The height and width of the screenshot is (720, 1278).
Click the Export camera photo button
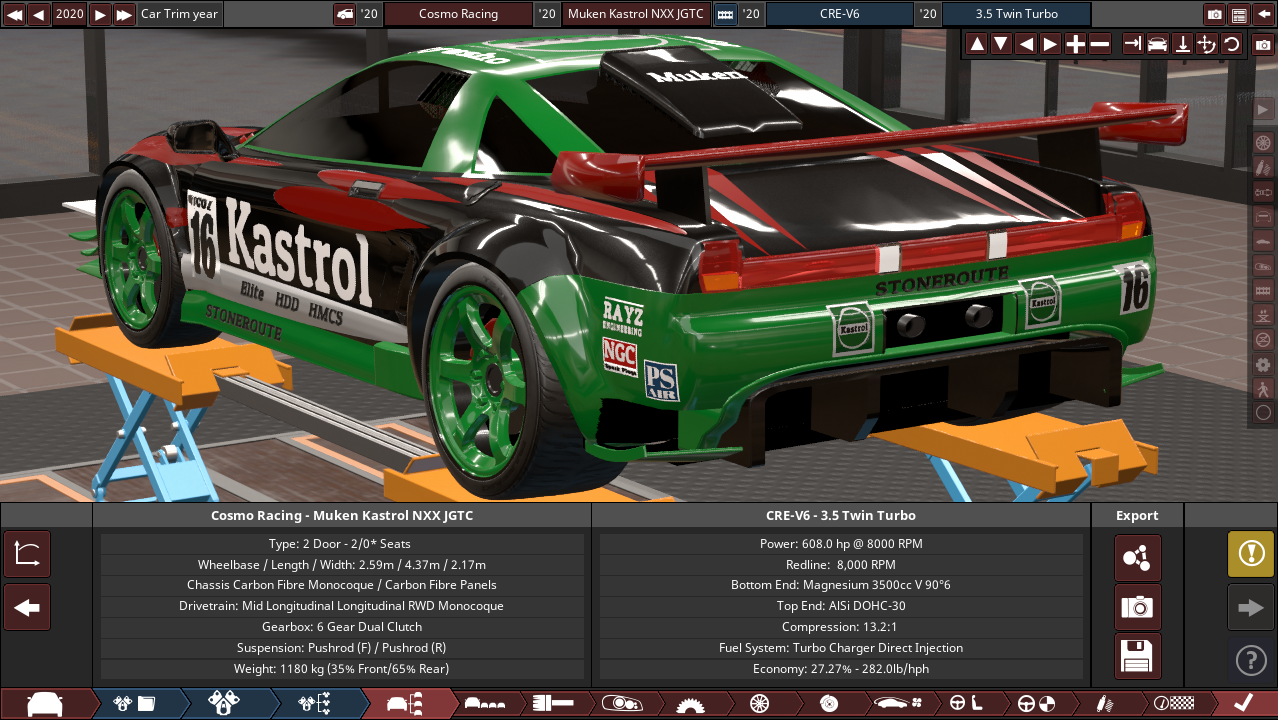tap(1138, 607)
